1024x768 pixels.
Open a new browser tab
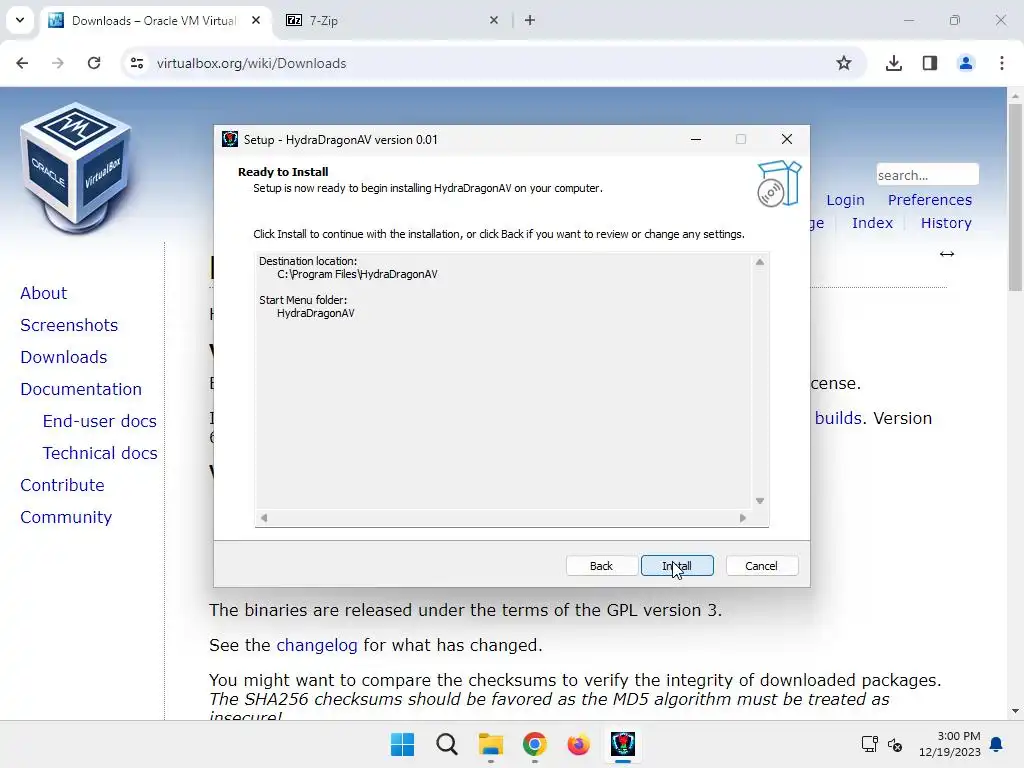coord(530,20)
